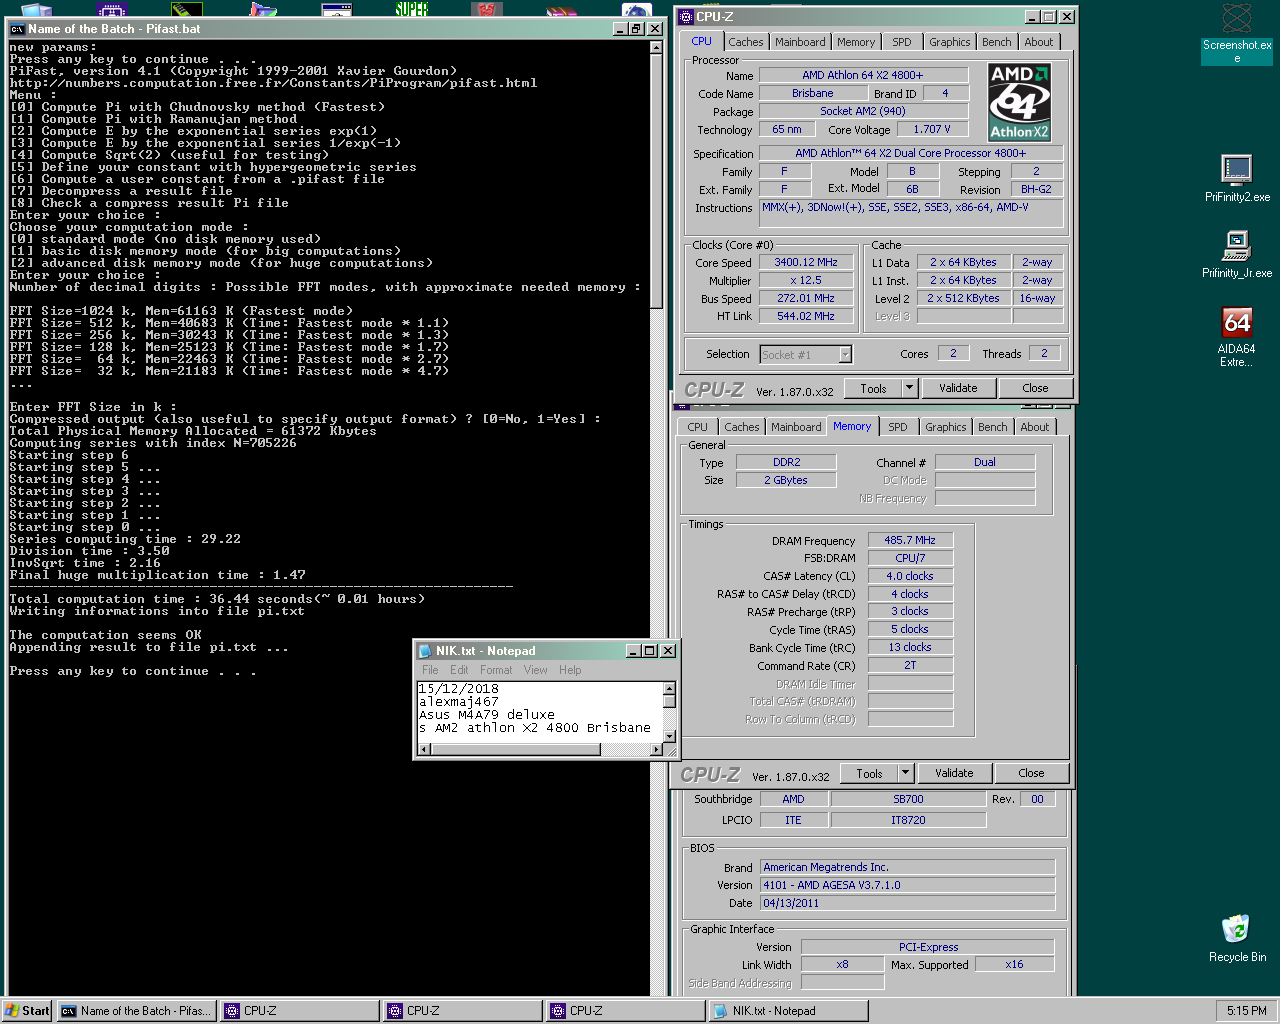The width and height of the screenshot is (1280, 1024).
Task: Select Mainboard tab in the Memory CPU-Z window
Action: (796, 427)
